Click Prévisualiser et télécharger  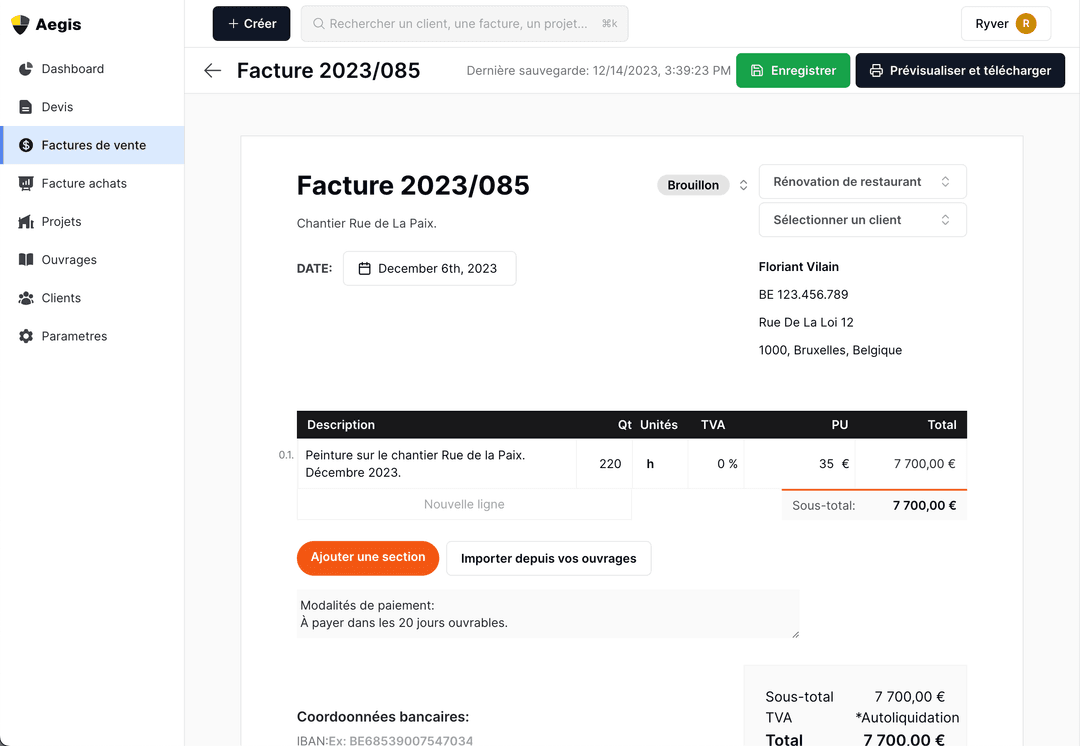point(960,70)
